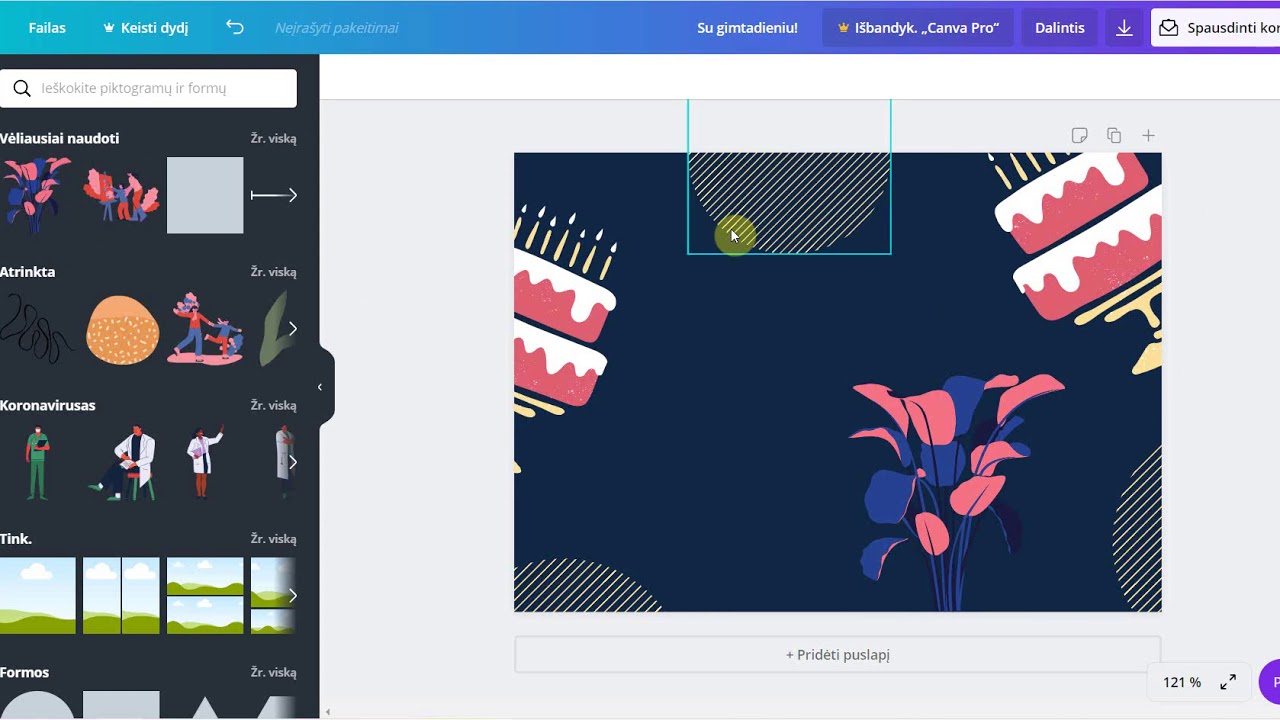Viewport: 1280px width, 720px height.
Task: Click the magnifier search icon
Action: tap(21, 88)
